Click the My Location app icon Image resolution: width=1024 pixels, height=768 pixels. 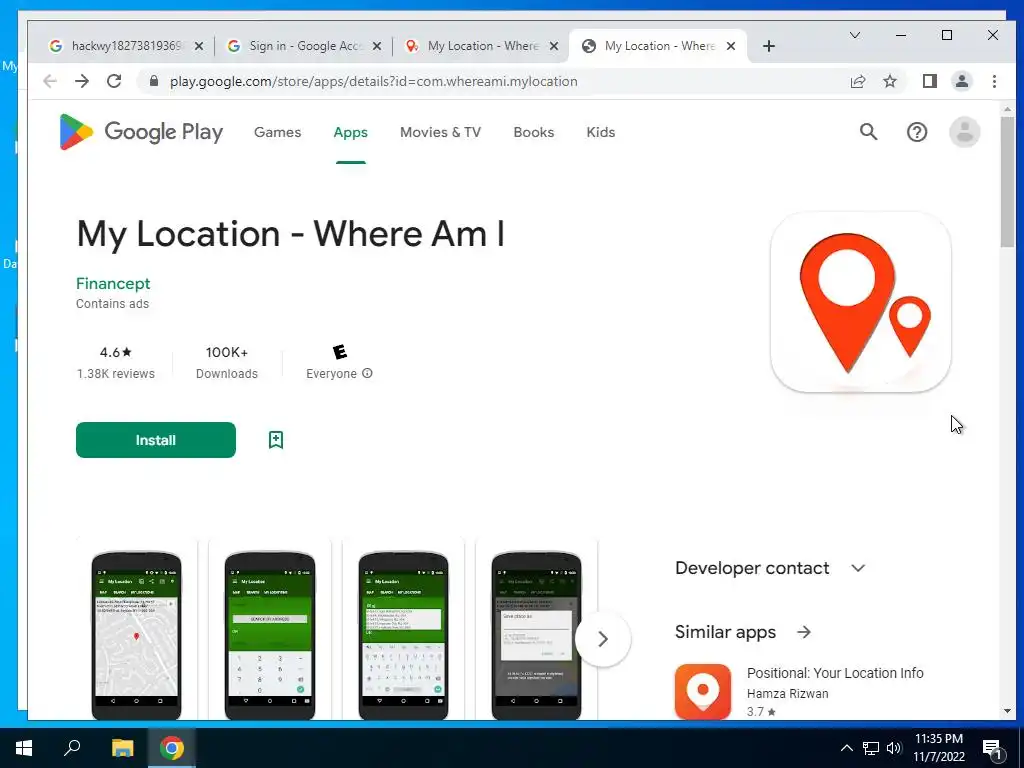[x=860, y=302]
